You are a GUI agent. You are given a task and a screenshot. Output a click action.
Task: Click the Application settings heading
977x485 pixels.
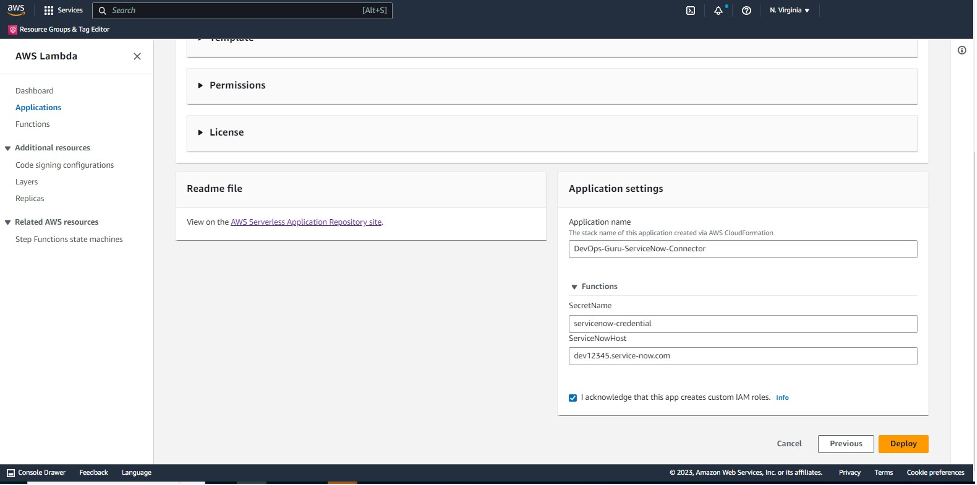[x=616, y=189]
